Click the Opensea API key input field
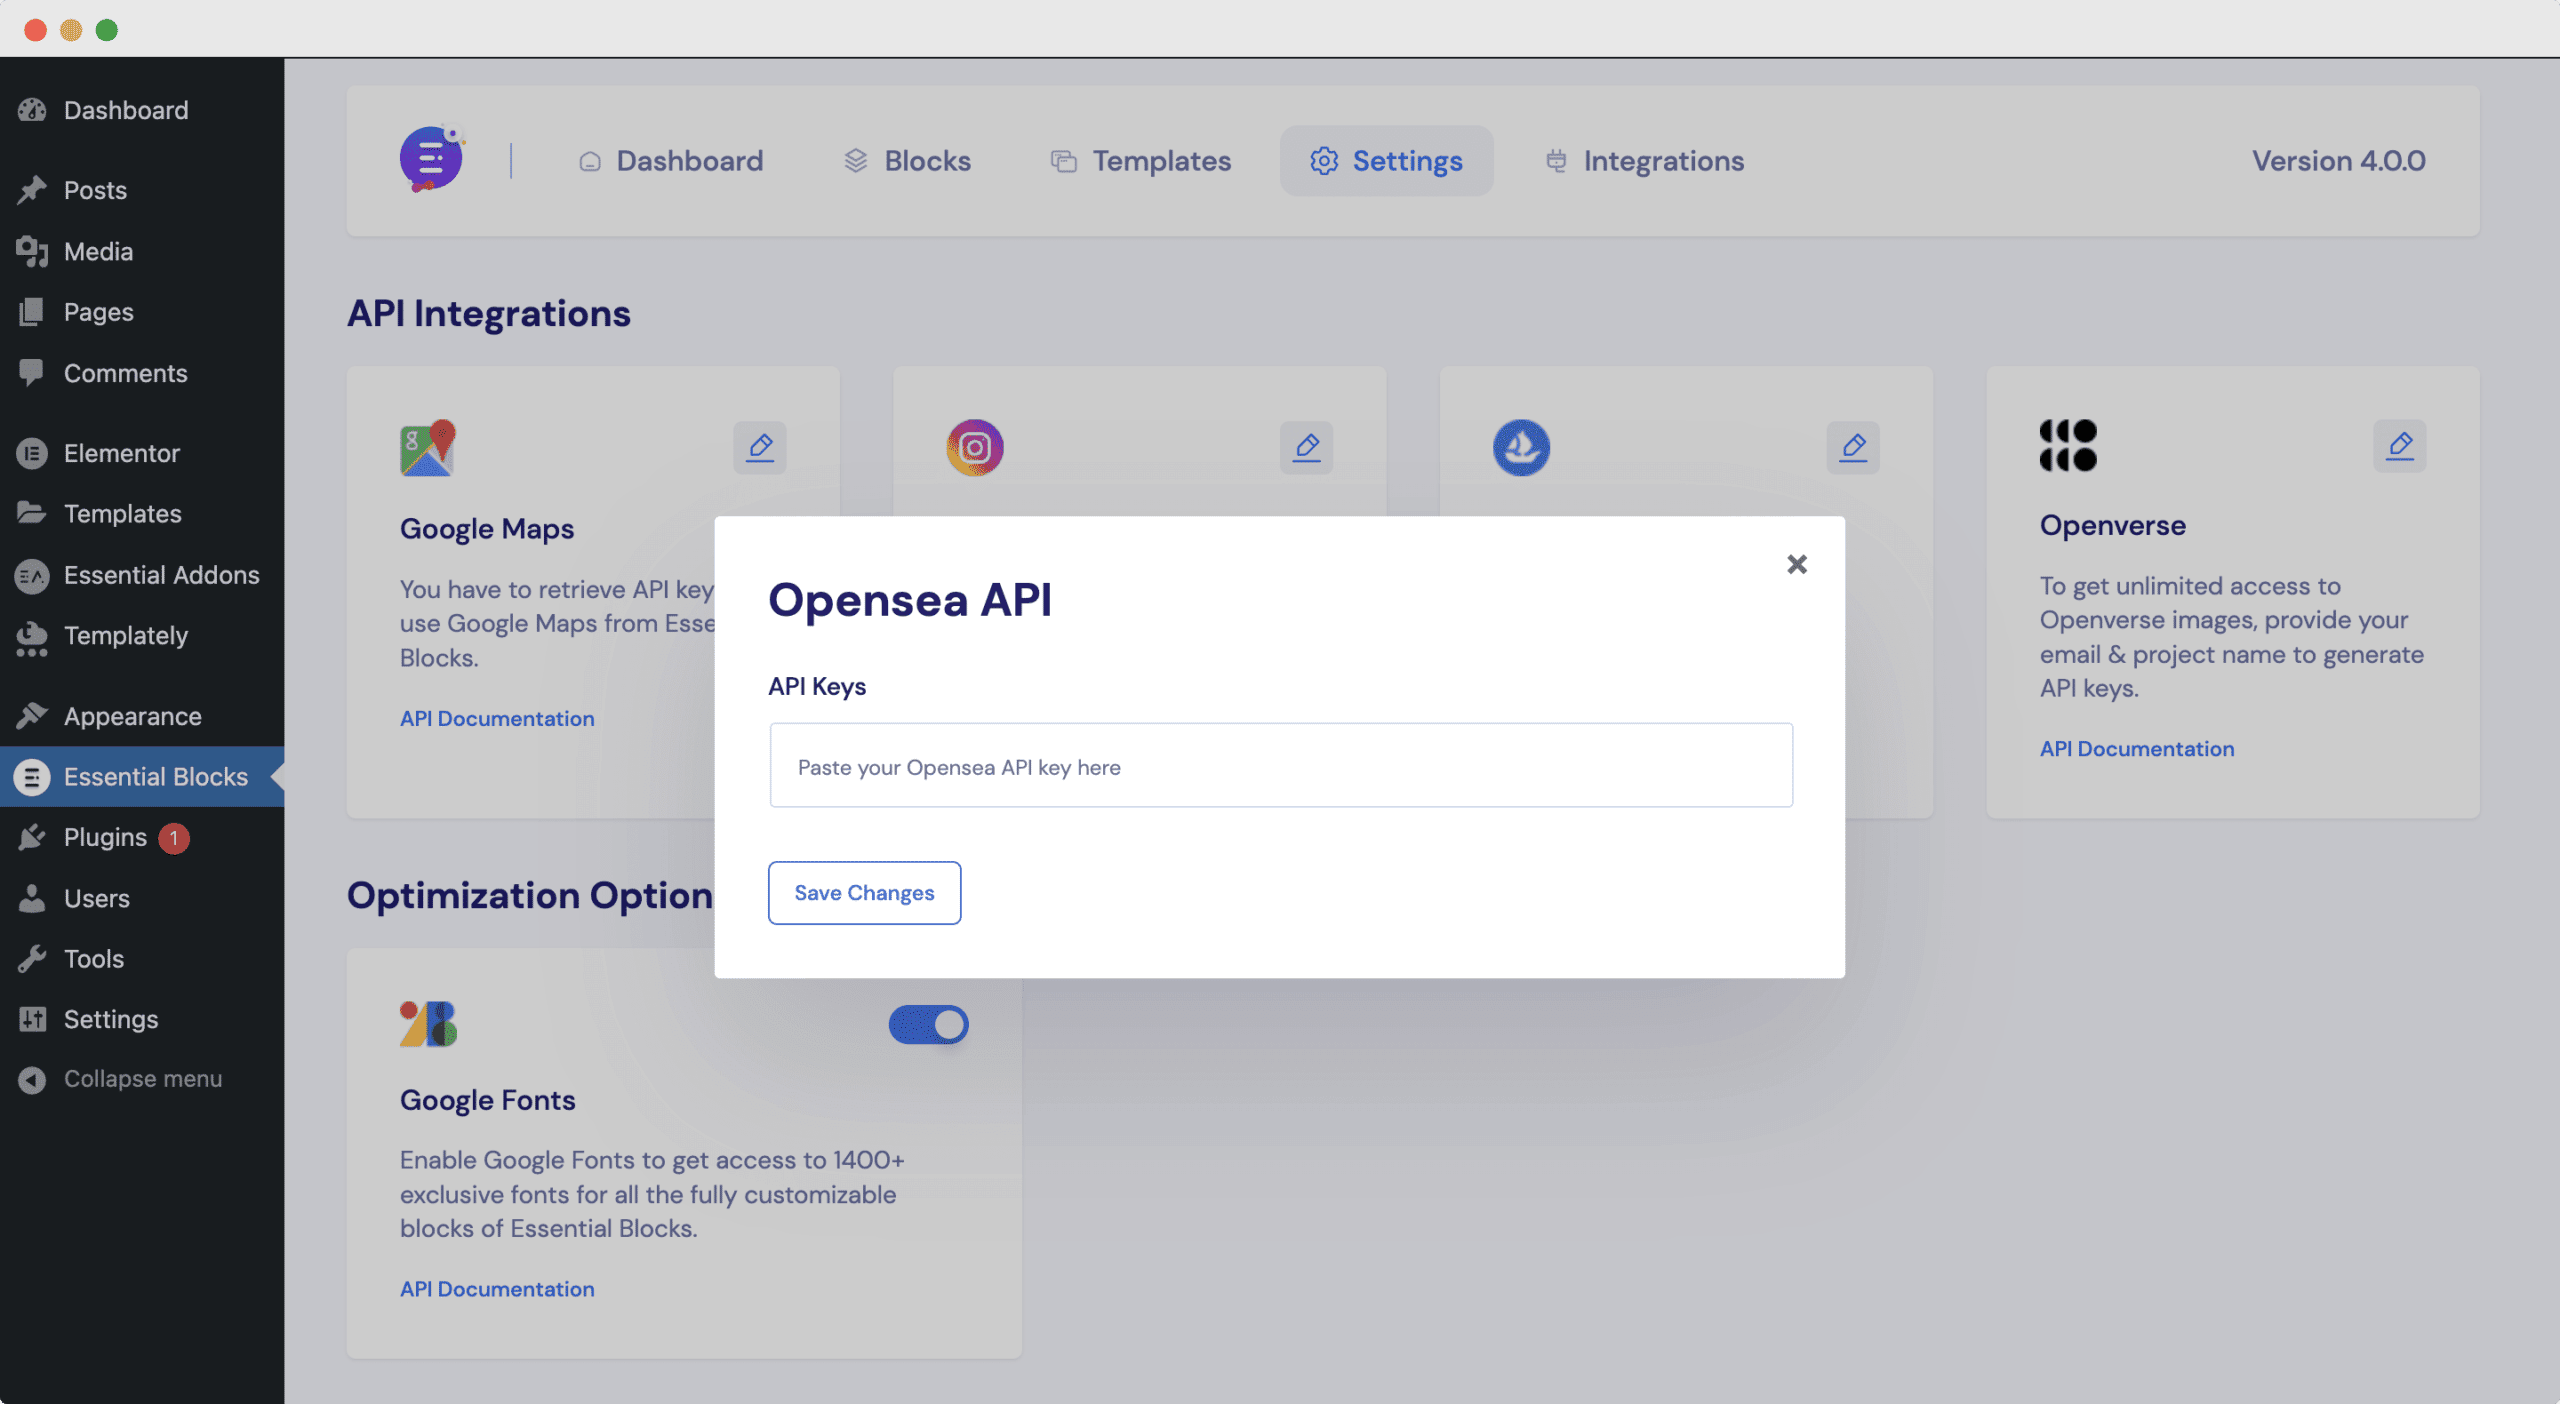The height and width of the screenshot is (1404, 2560). click(1280, 765)
